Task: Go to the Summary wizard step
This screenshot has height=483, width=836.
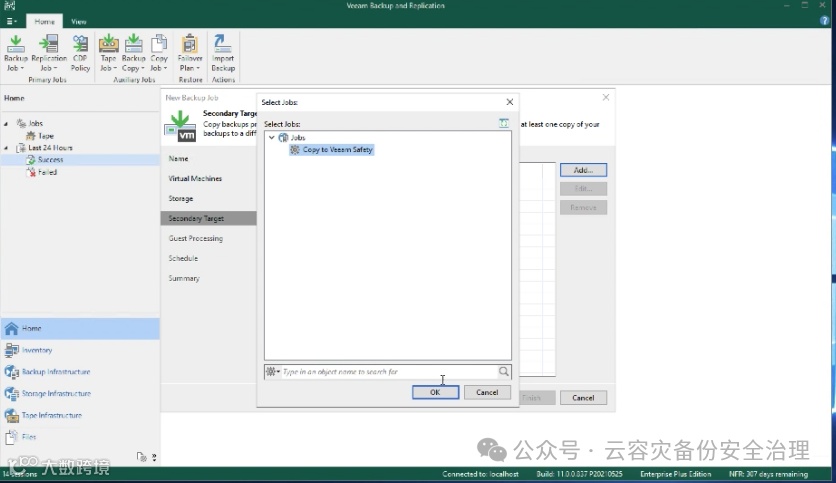Action: click(x=184, y=278)
